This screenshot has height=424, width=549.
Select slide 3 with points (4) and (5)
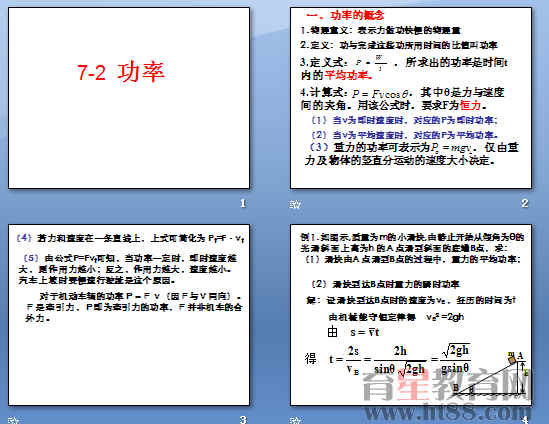[129, 315]
